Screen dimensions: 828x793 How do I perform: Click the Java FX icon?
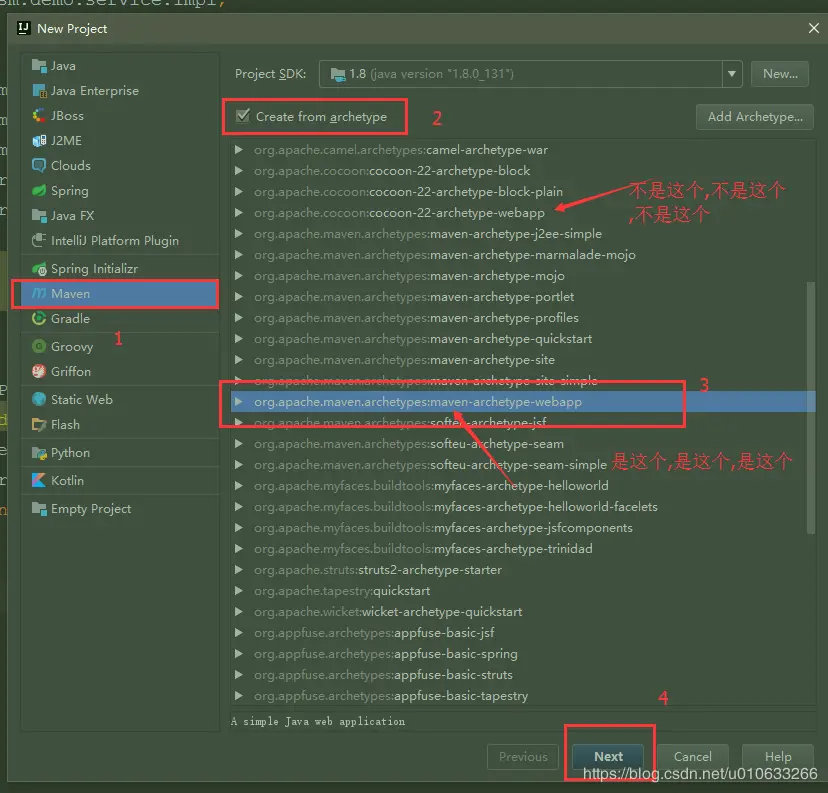39,215
